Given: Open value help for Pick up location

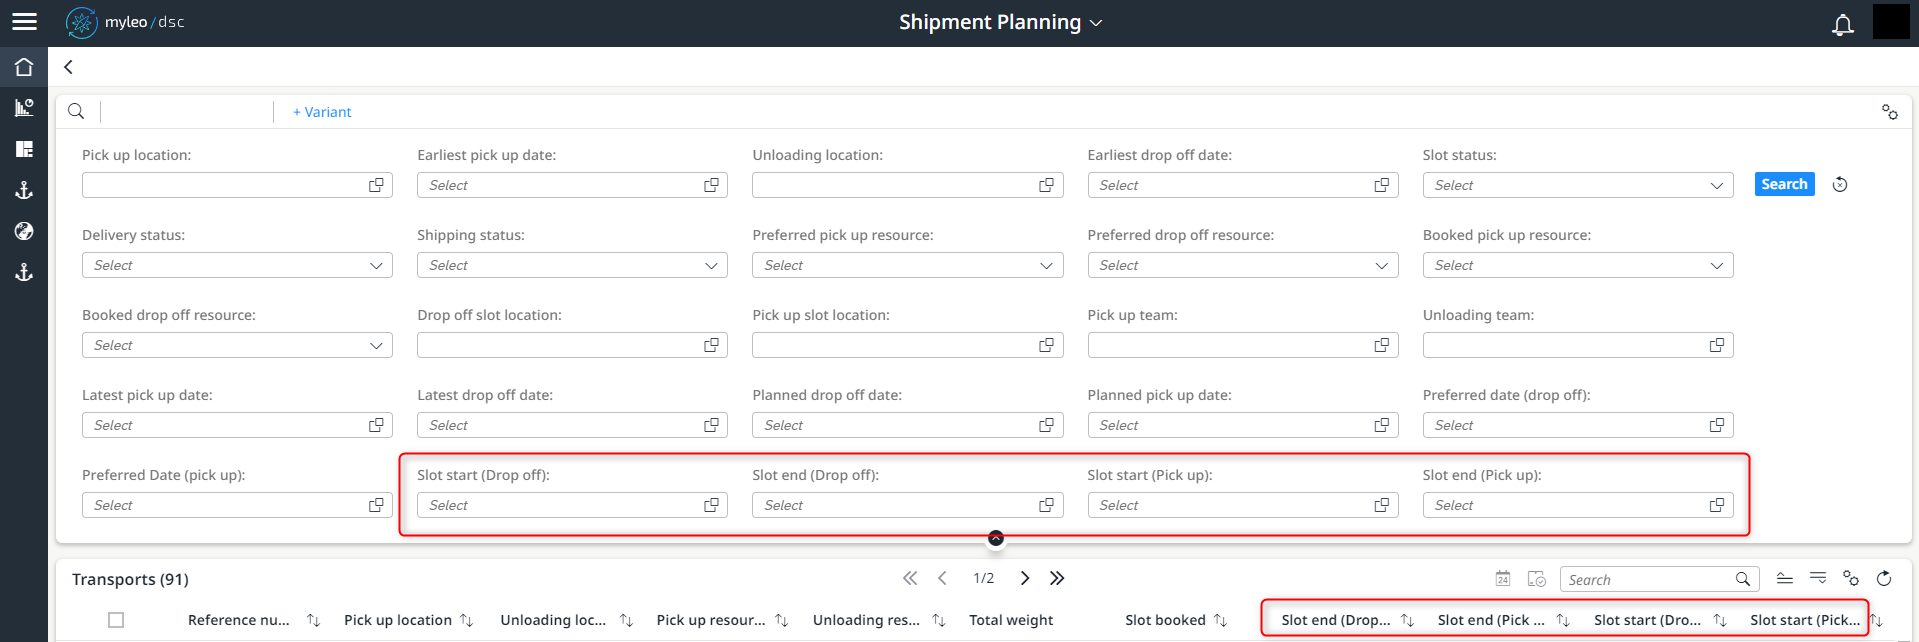Looking at the screenshot, I should (376, 185).
